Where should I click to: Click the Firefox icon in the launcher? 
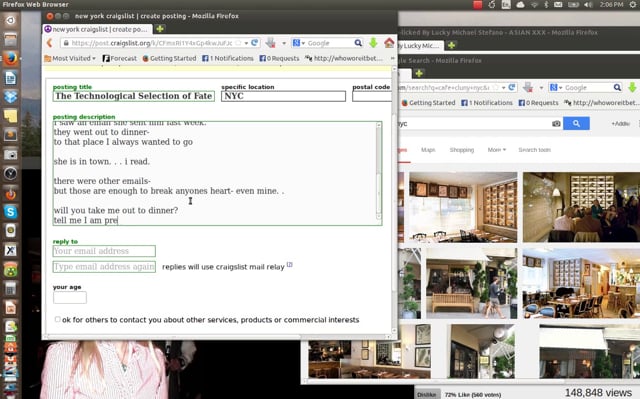(11, 59)
